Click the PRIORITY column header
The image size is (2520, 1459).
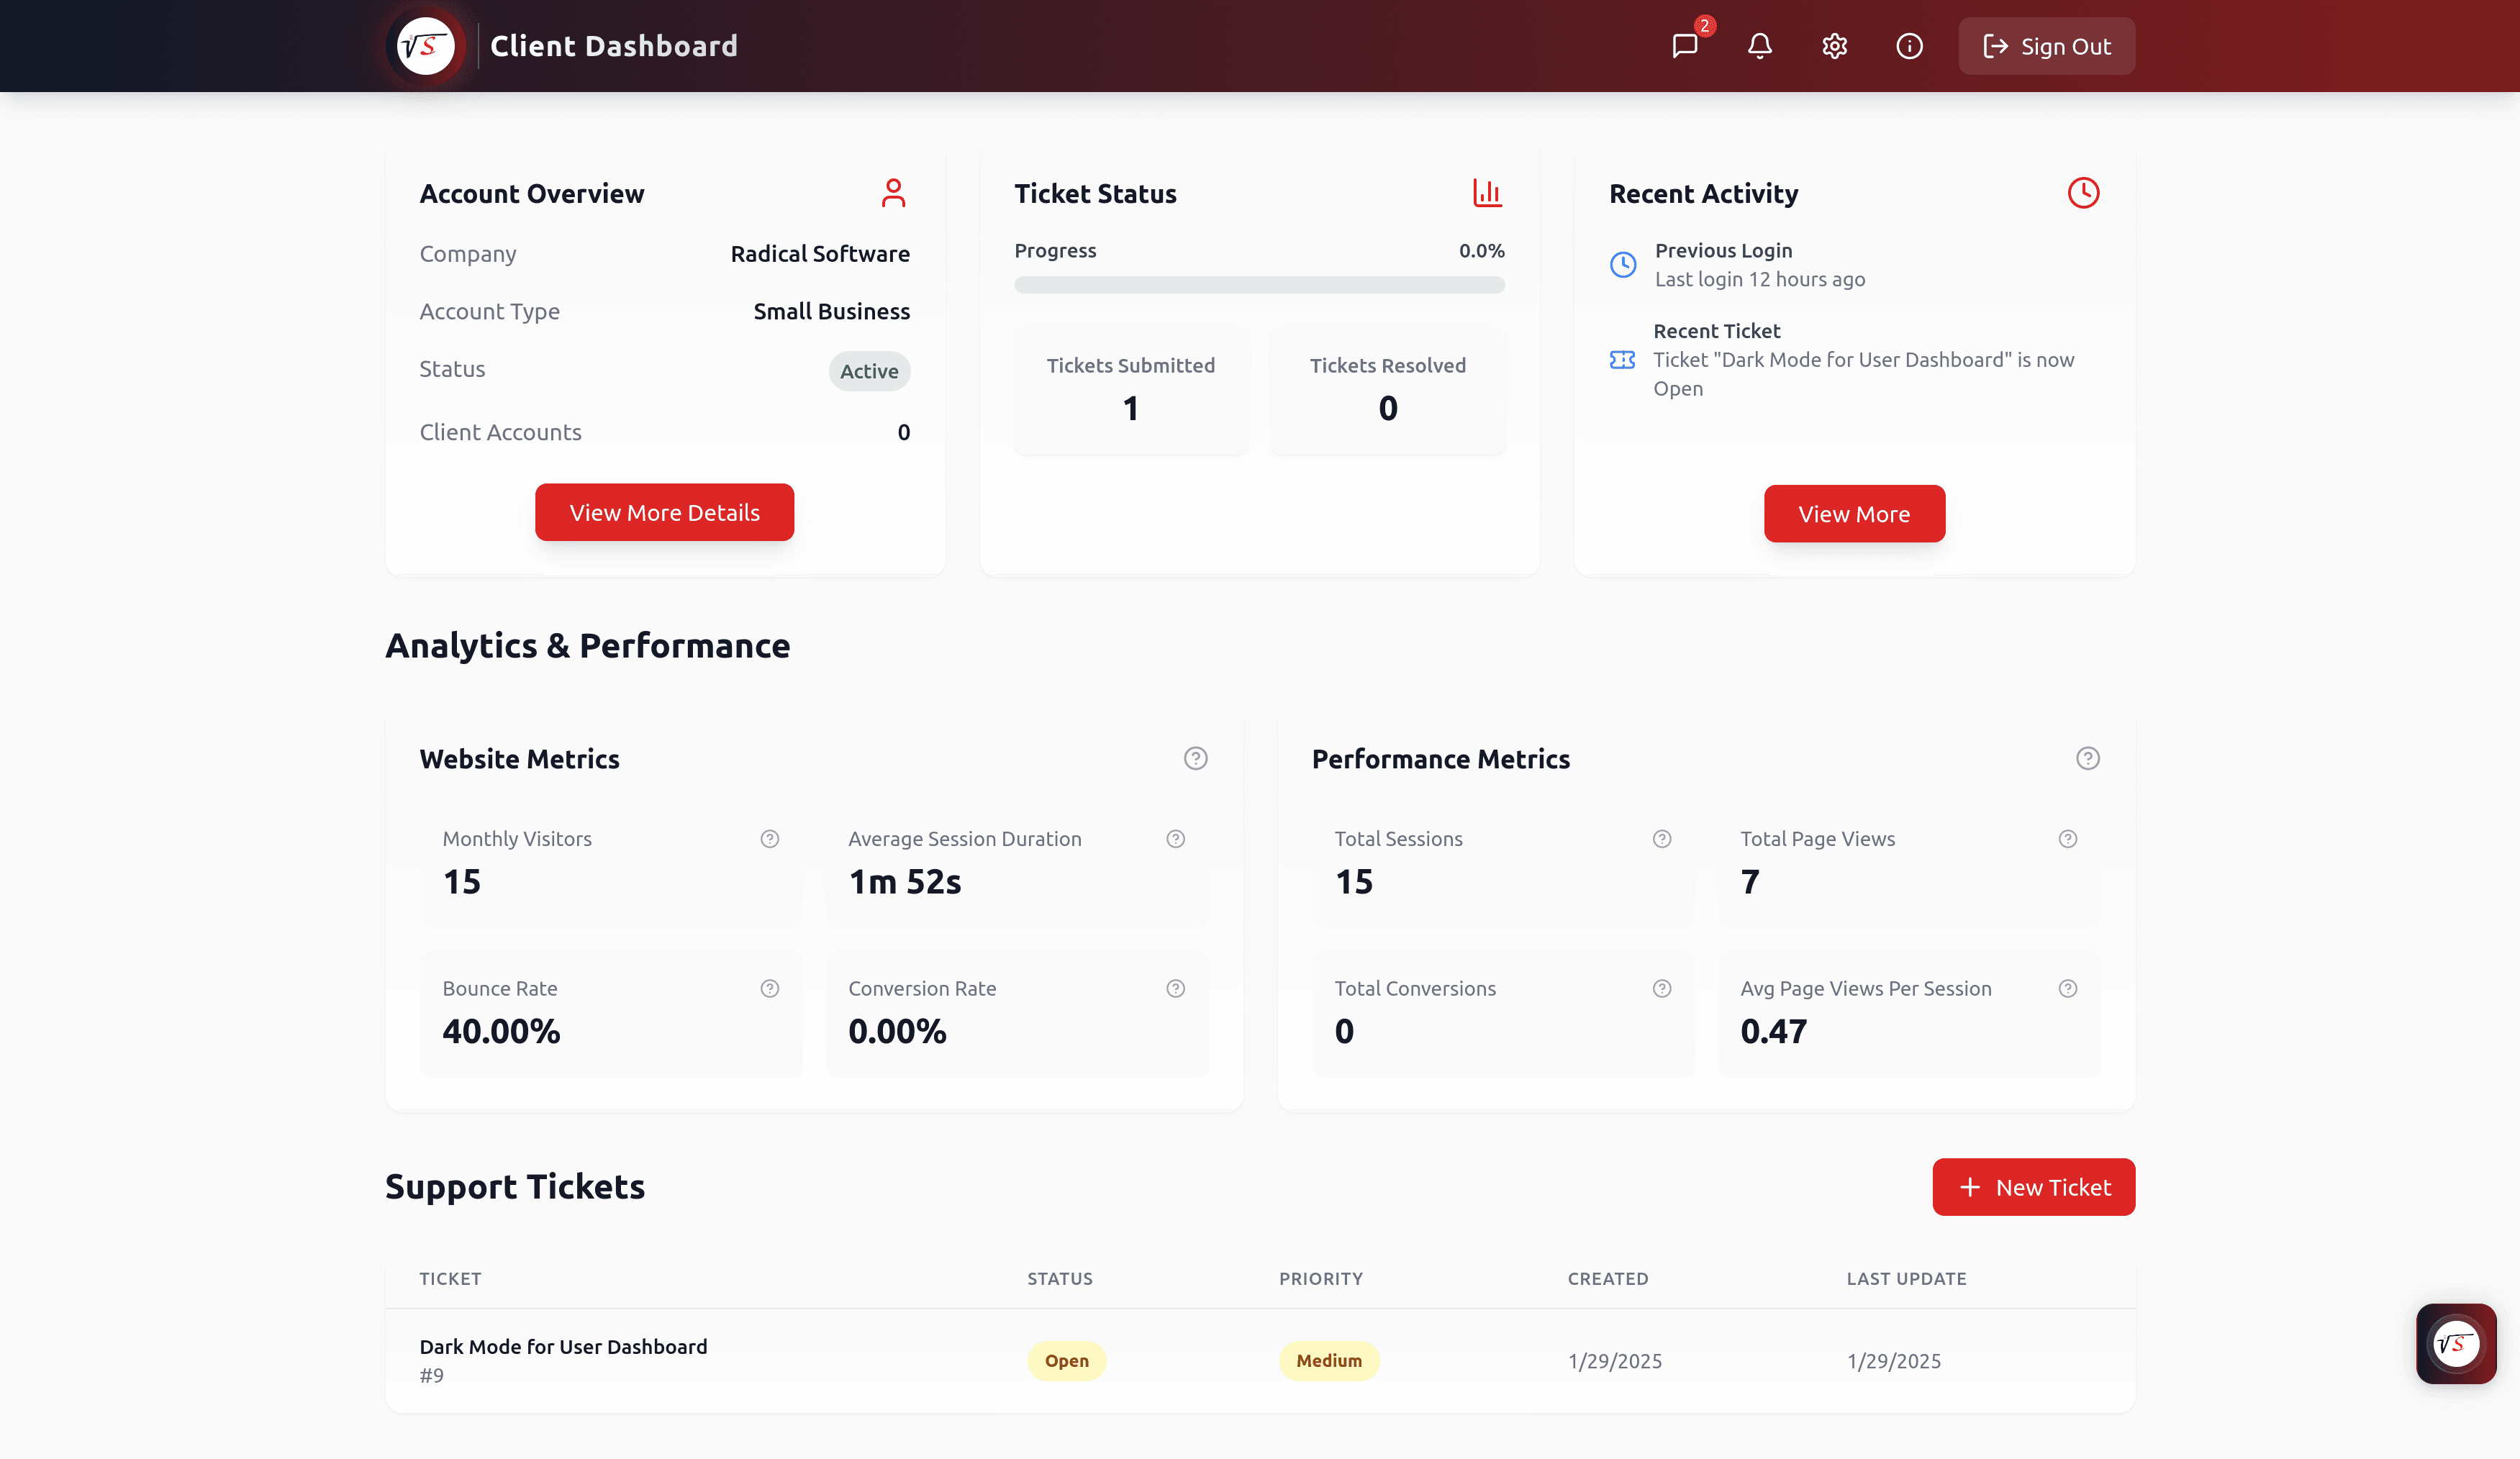[x=1320, y=1278]
